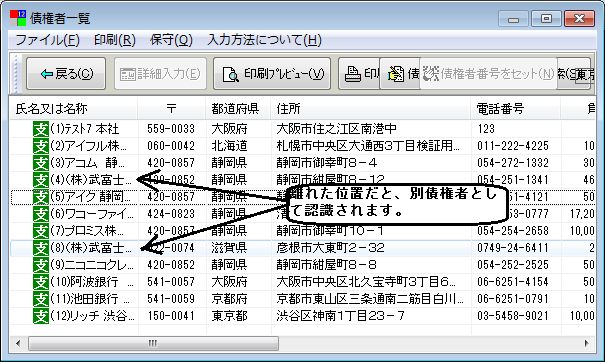605x362 pixels.
Task: Open the ファイル(F) menu
Action: (47, 40)
